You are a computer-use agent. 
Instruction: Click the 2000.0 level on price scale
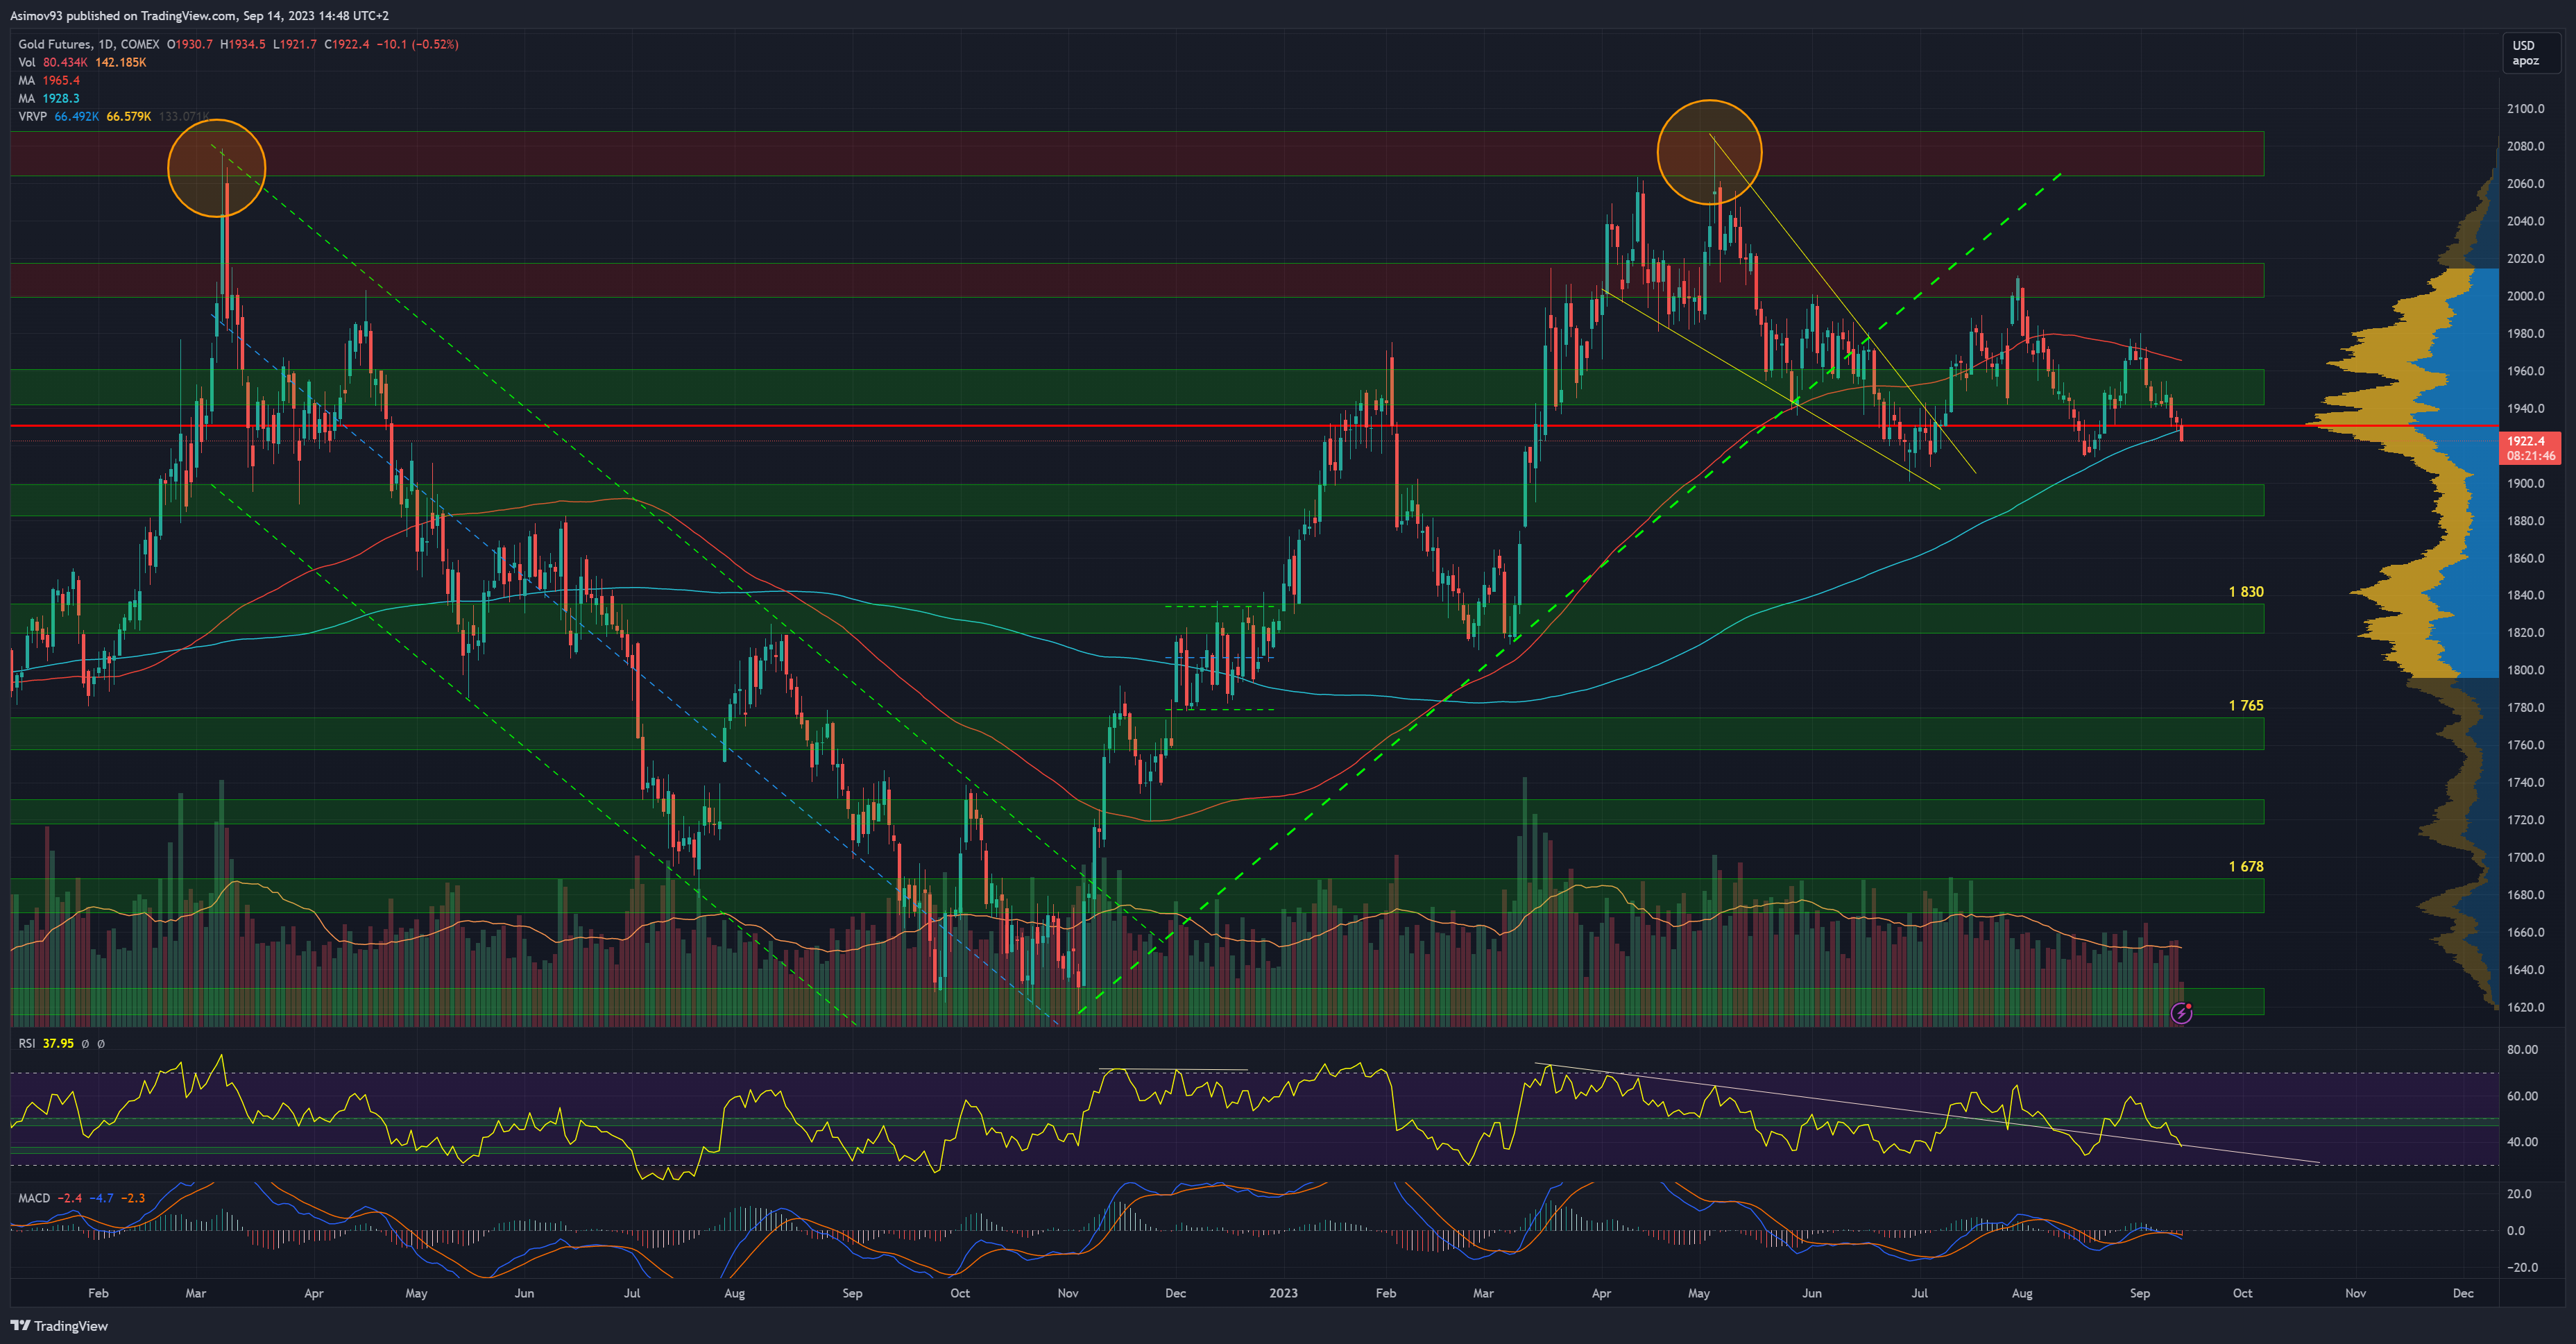click(2525, 296)
